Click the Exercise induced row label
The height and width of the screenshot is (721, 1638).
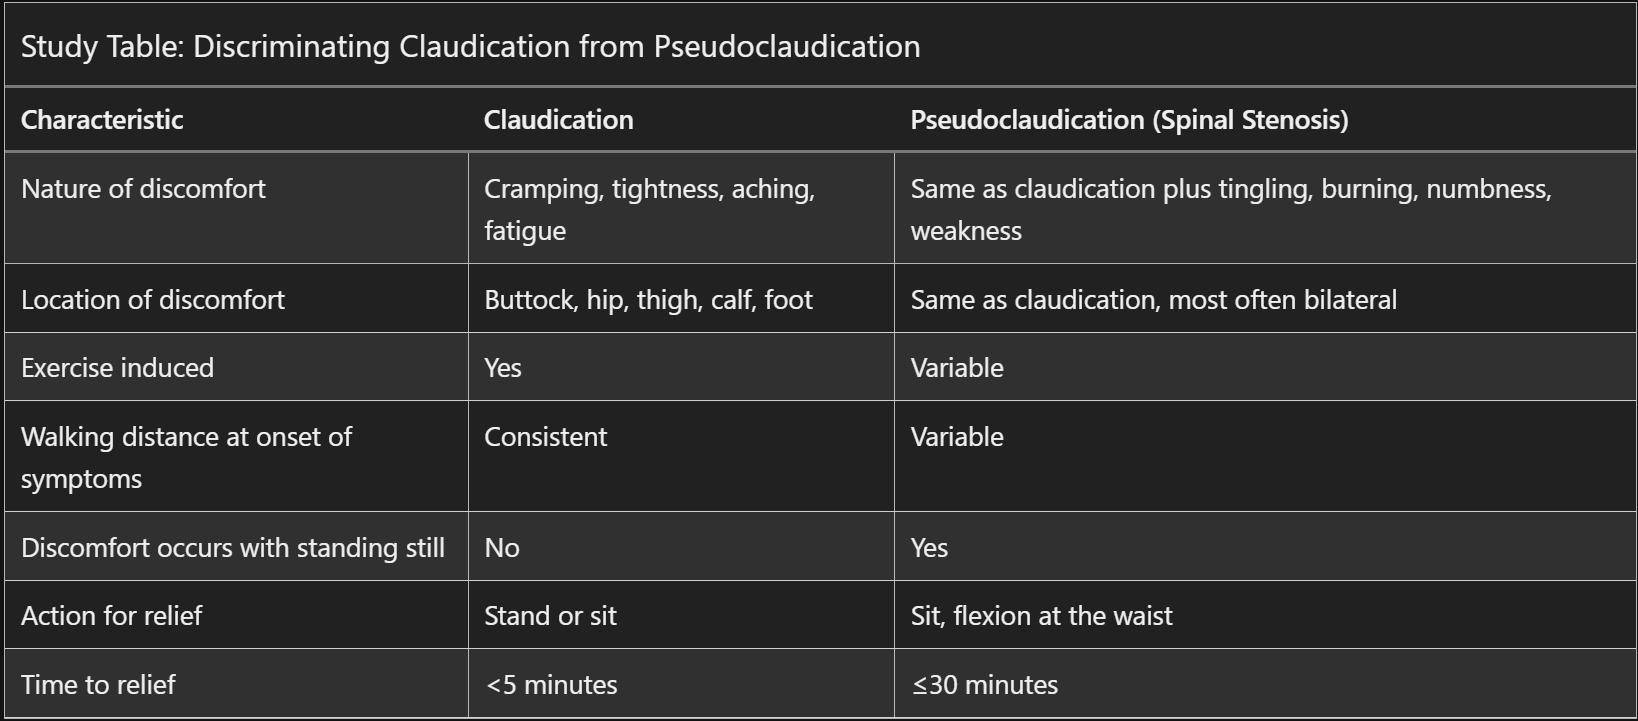pyautogui.click(x=117, y=367)
